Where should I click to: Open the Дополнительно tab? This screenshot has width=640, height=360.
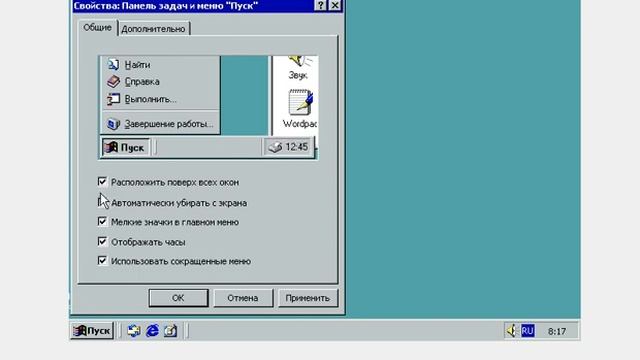(153, 29)
